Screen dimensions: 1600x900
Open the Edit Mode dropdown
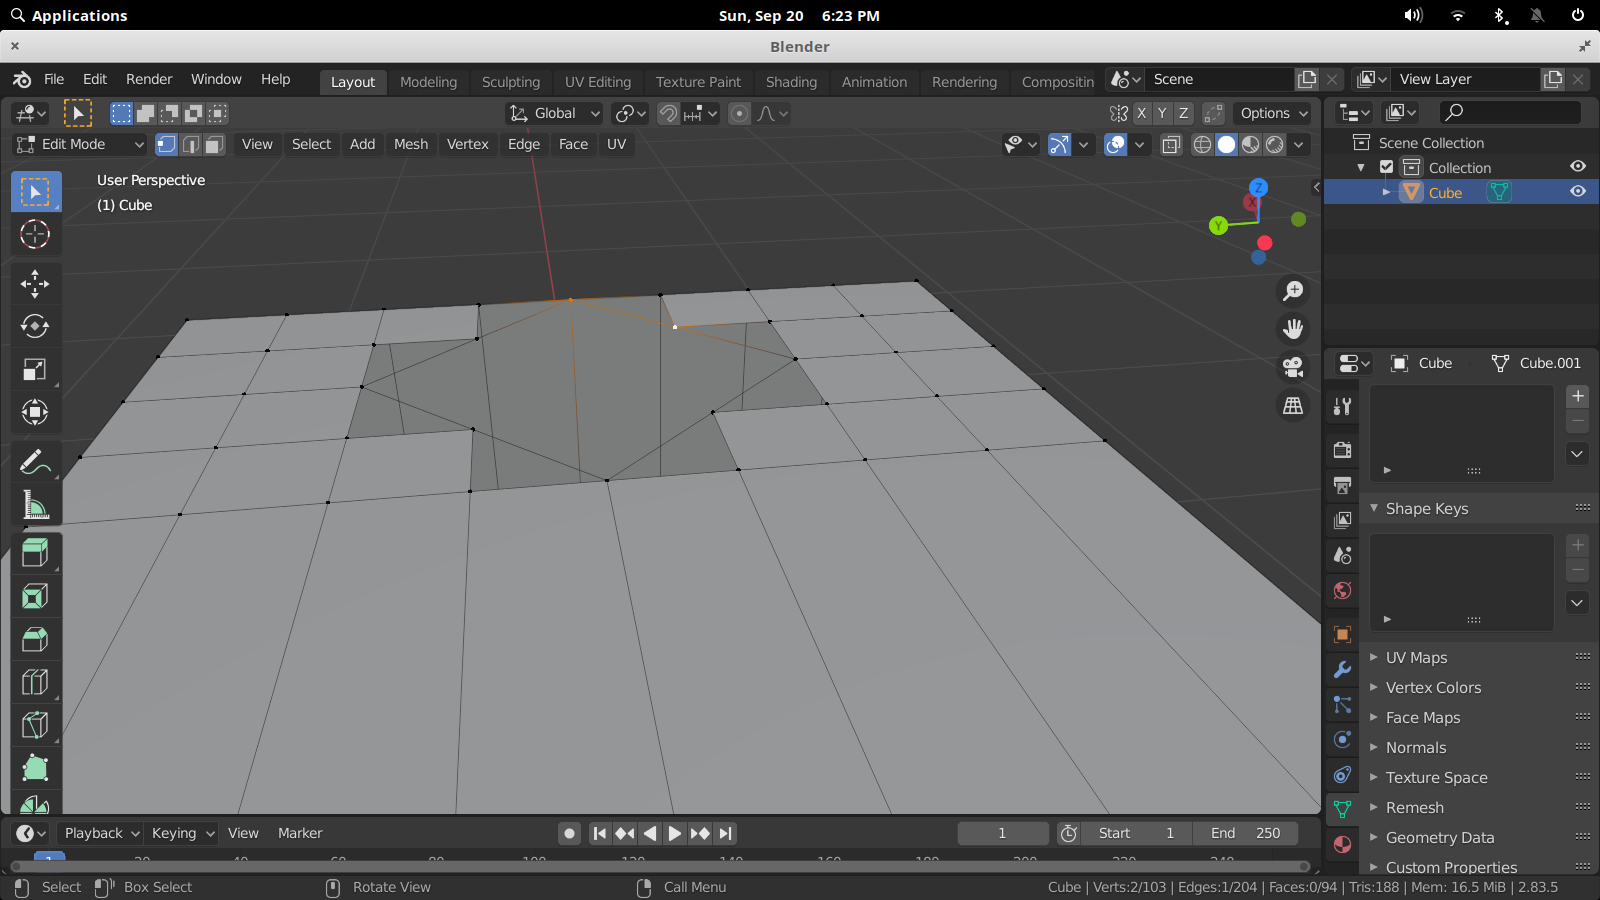click(80, 144)
